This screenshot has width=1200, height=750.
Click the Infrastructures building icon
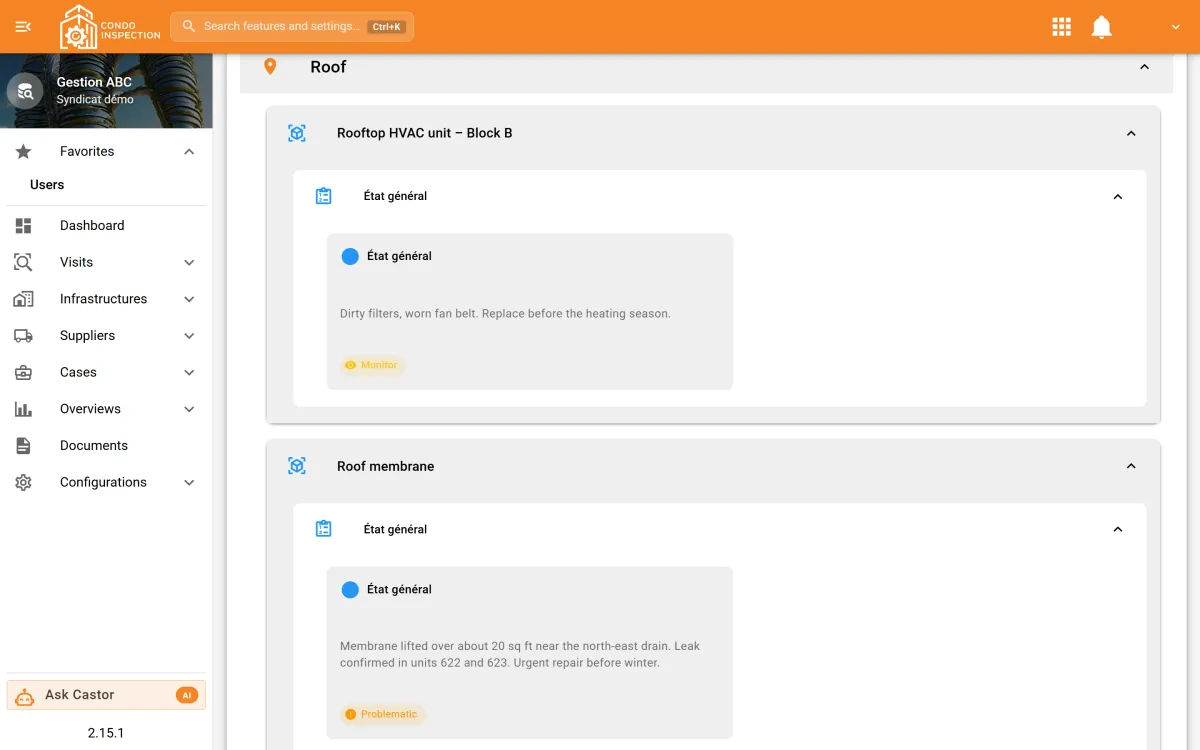pos(23,299)
